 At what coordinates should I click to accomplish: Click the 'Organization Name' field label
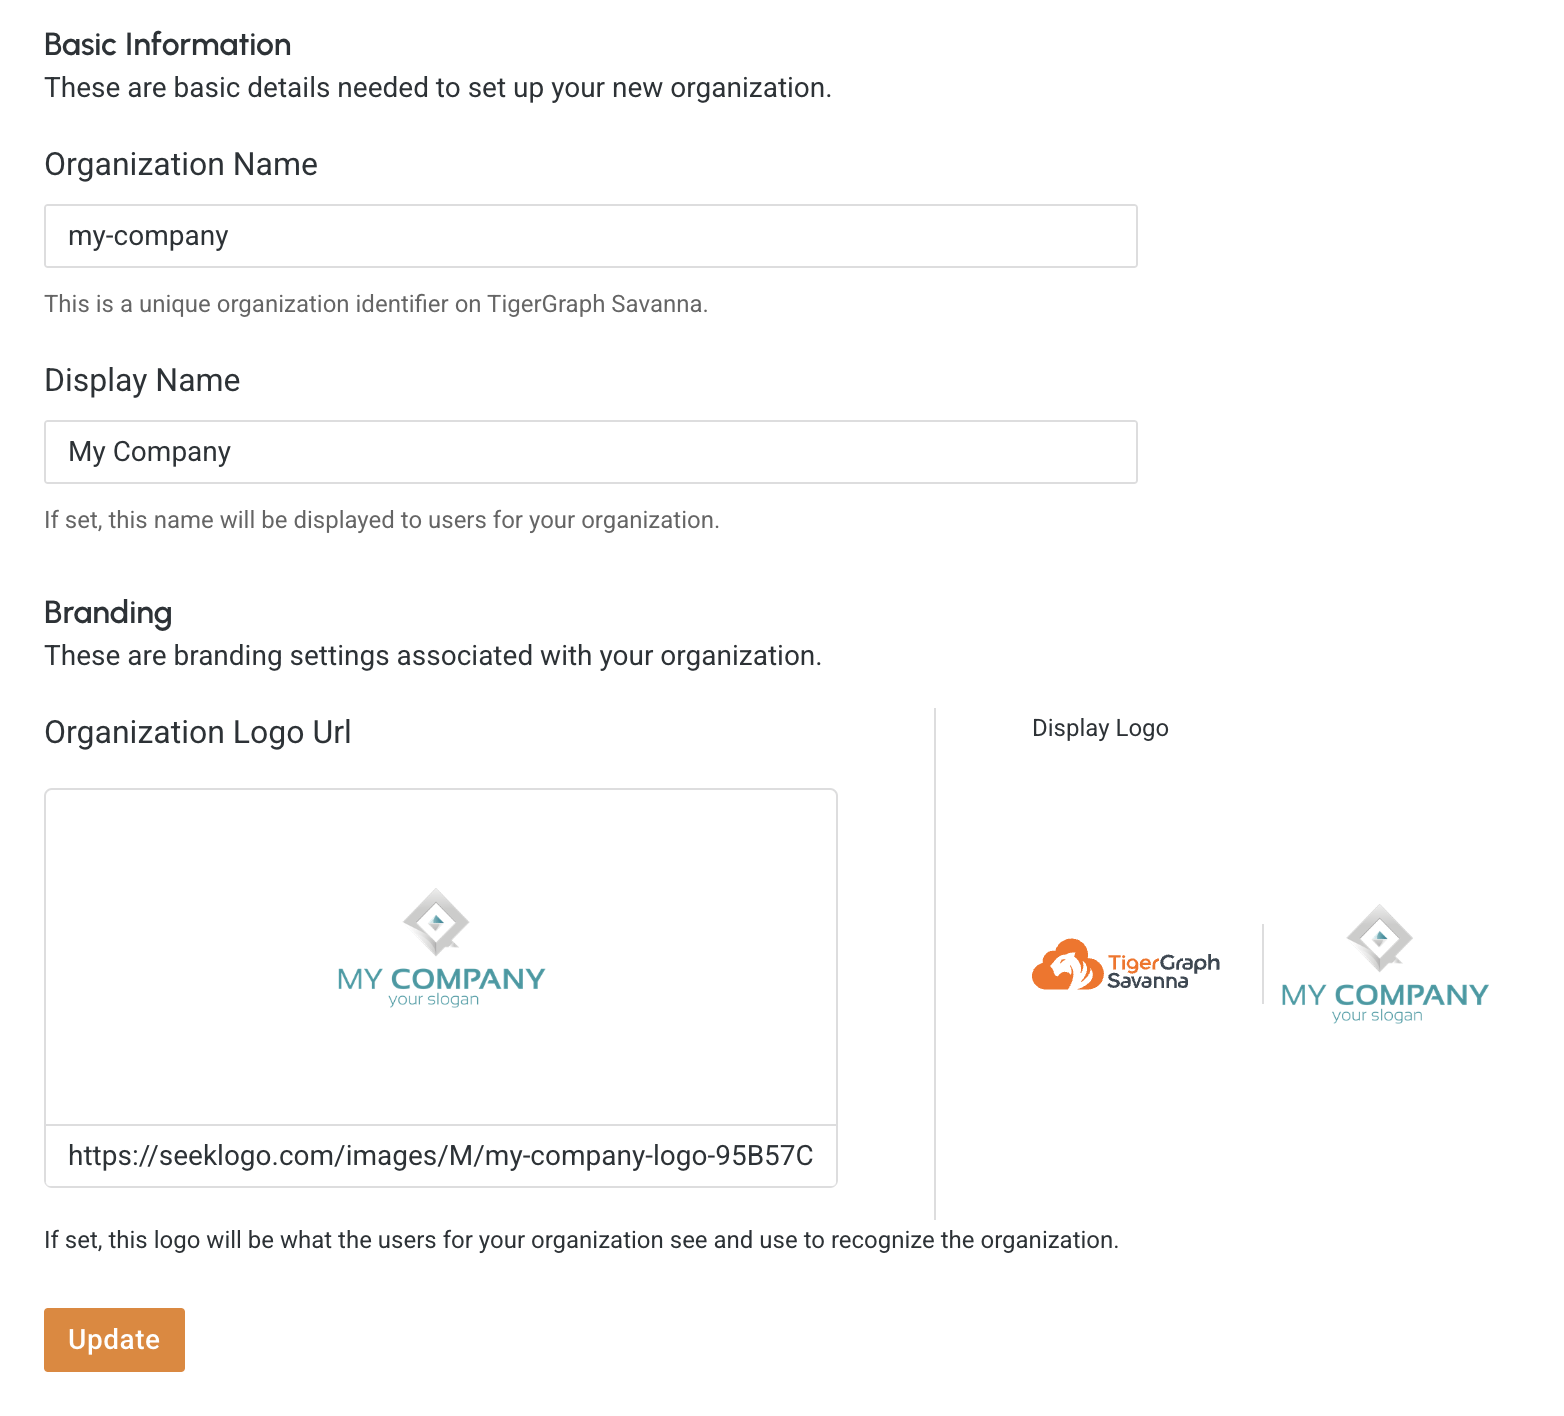point(181,164)
